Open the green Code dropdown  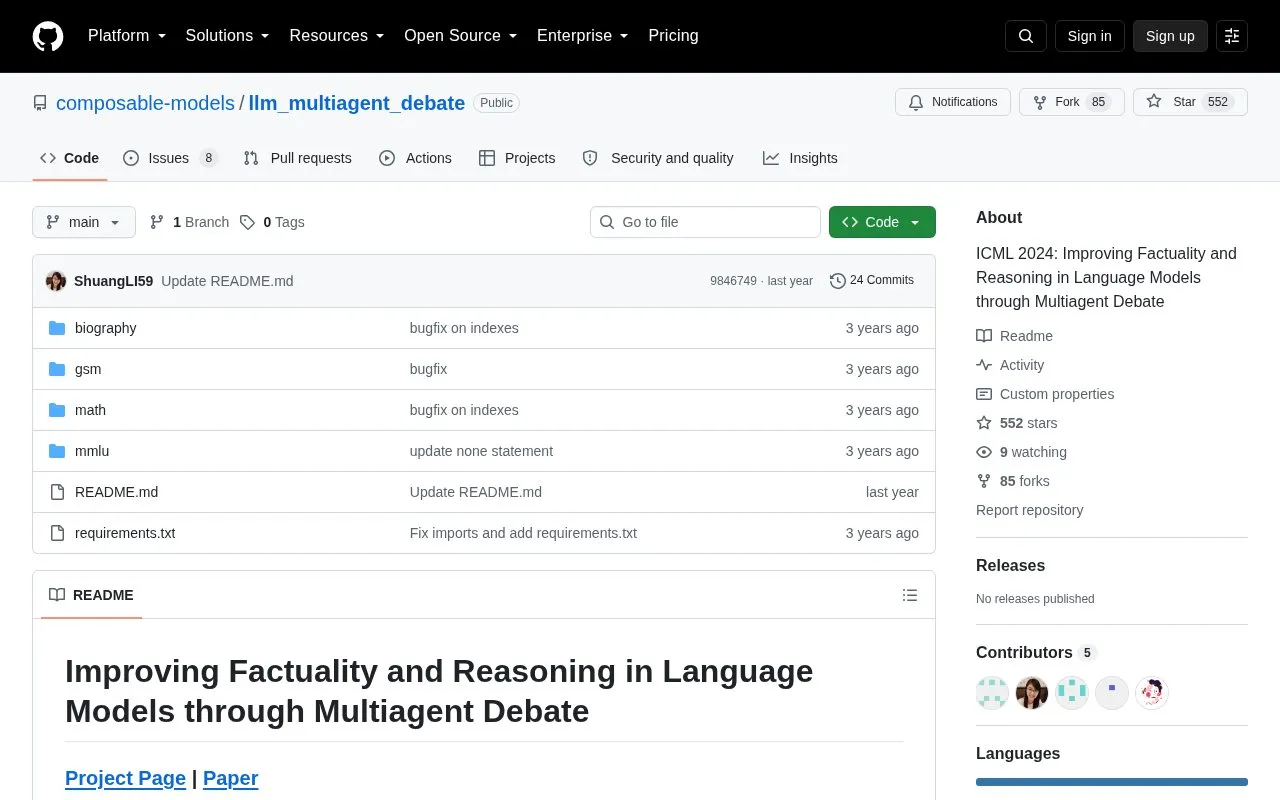(882, 222)
